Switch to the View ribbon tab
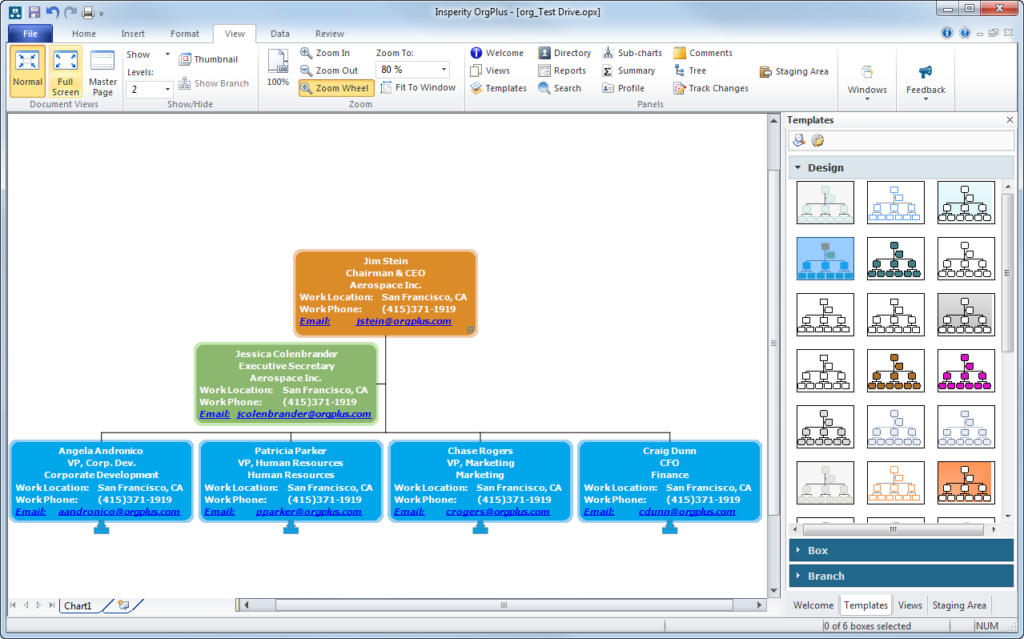The height and width of the screenshot is (639, 1024). (234, 33)
